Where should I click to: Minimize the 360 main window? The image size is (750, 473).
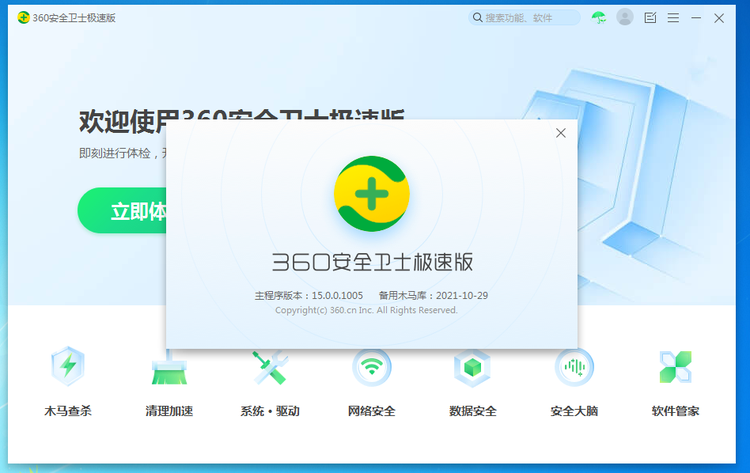(x=696, y=18)
